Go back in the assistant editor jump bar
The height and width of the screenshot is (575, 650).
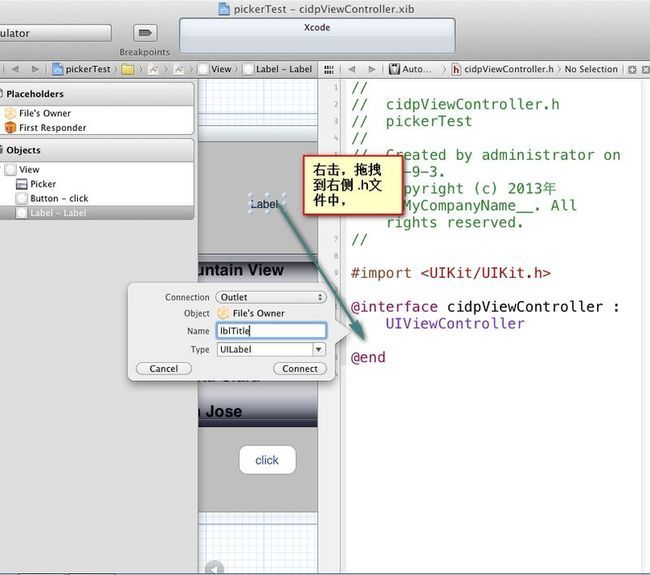click(352, 69)
